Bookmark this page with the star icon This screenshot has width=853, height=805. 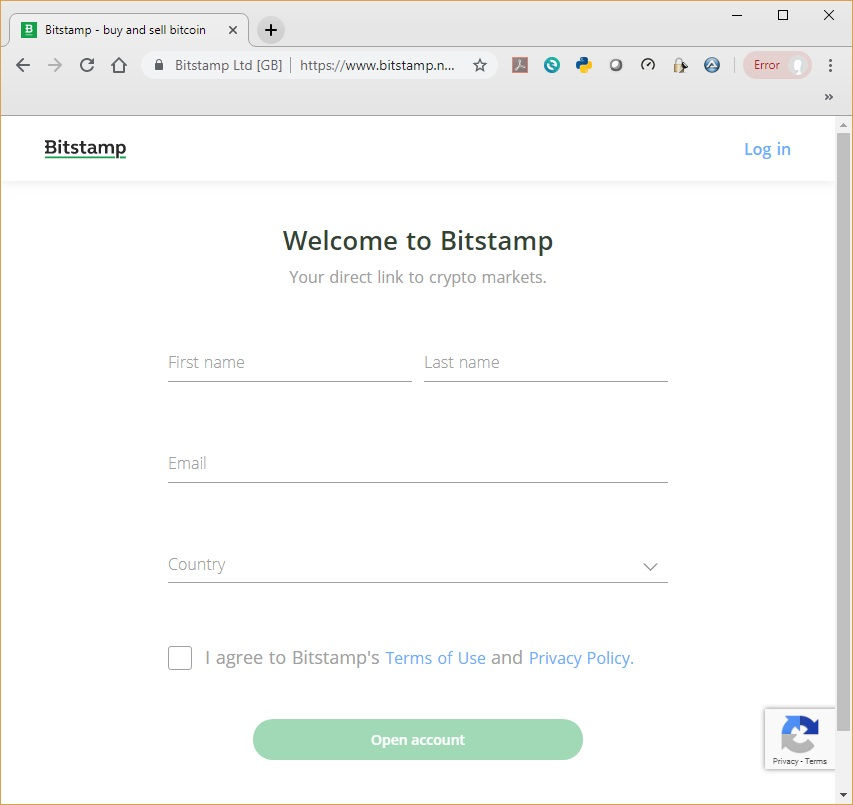tap(480, 65)
